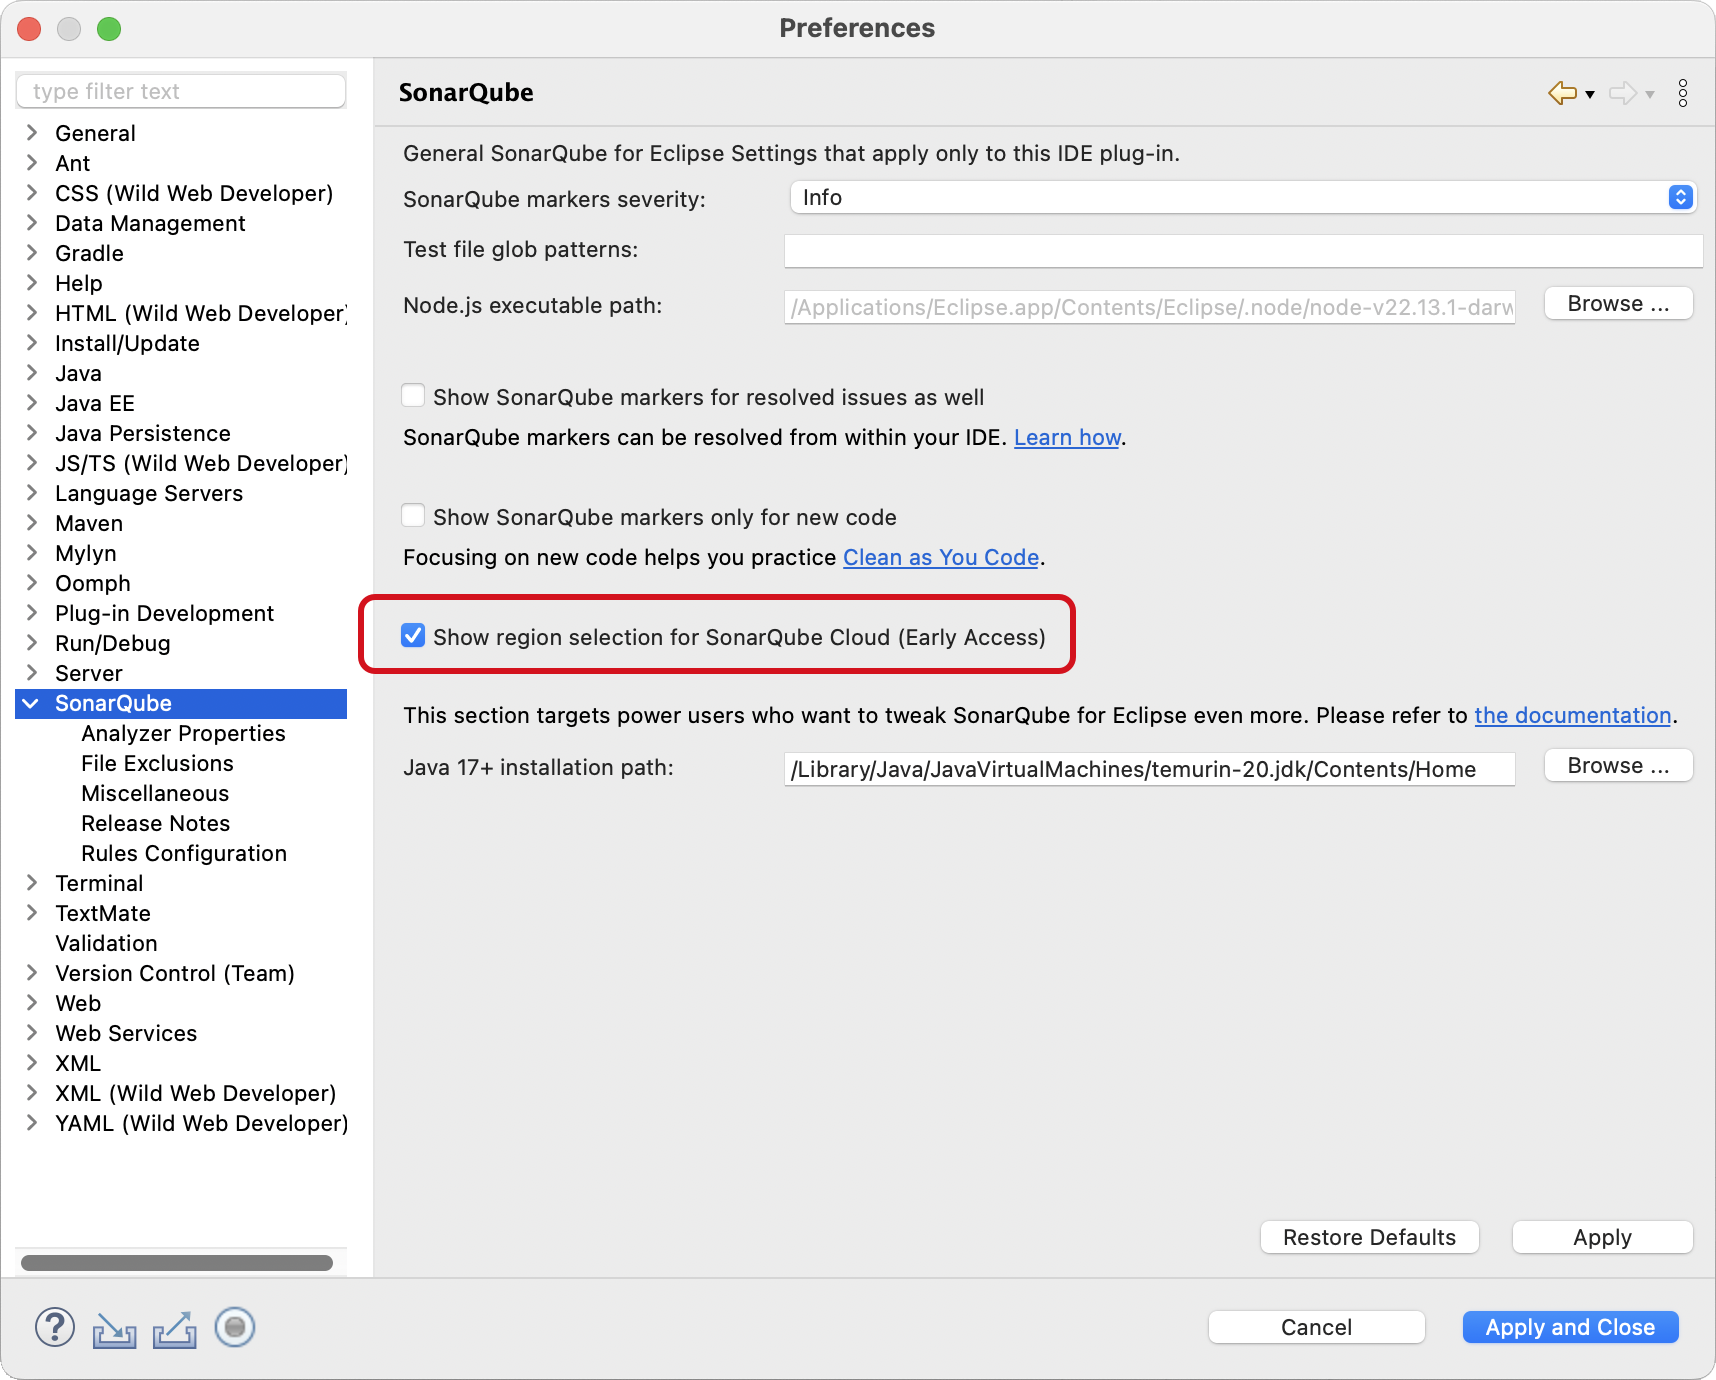Open the Learn how link

pyautogui.click(x=1067, y=437)
